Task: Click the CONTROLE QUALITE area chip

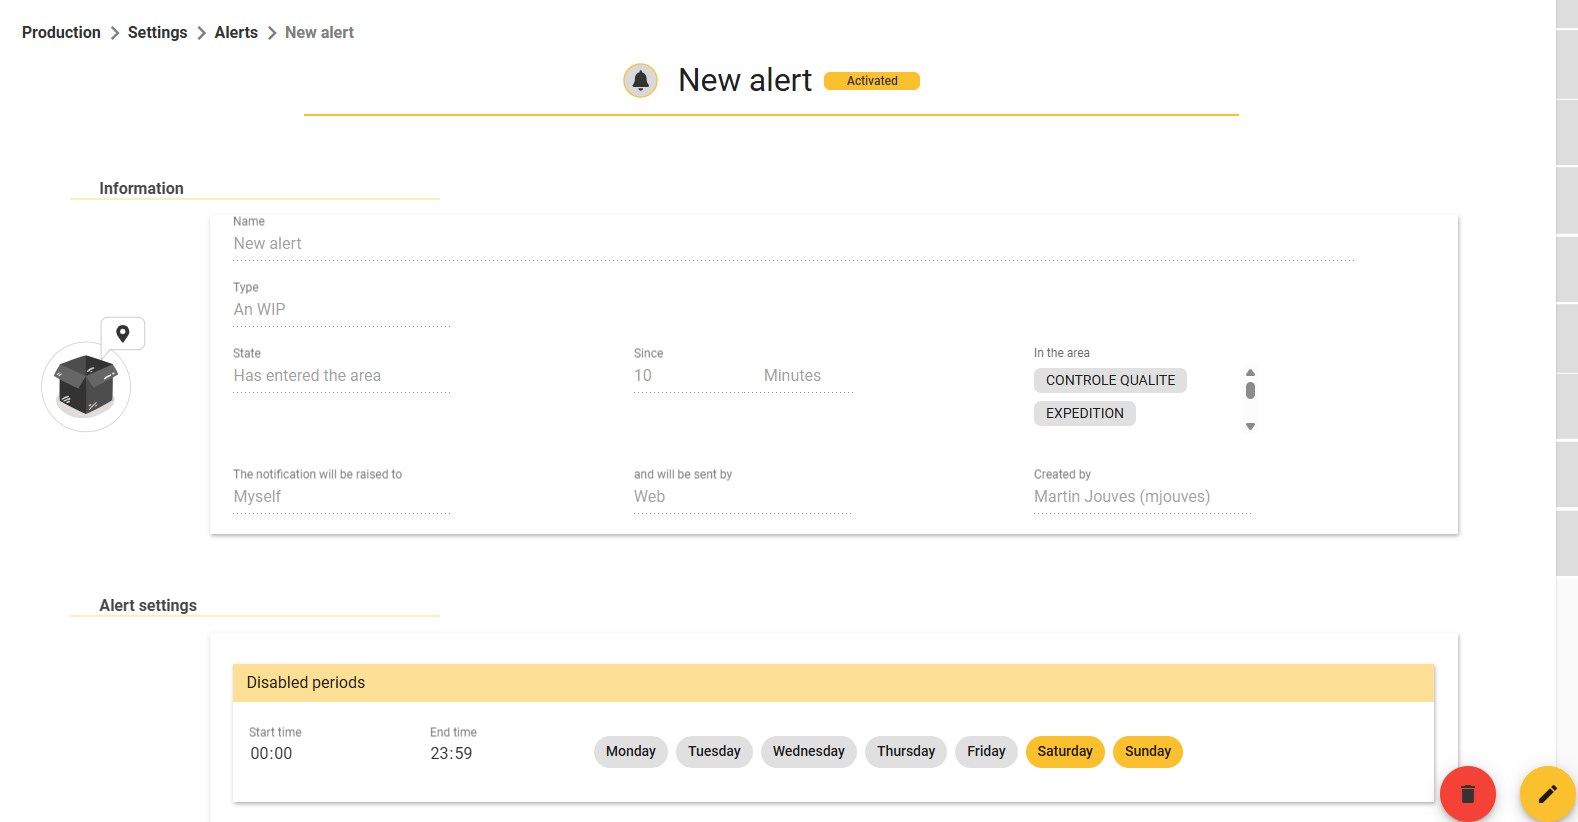Action: 1110,380
